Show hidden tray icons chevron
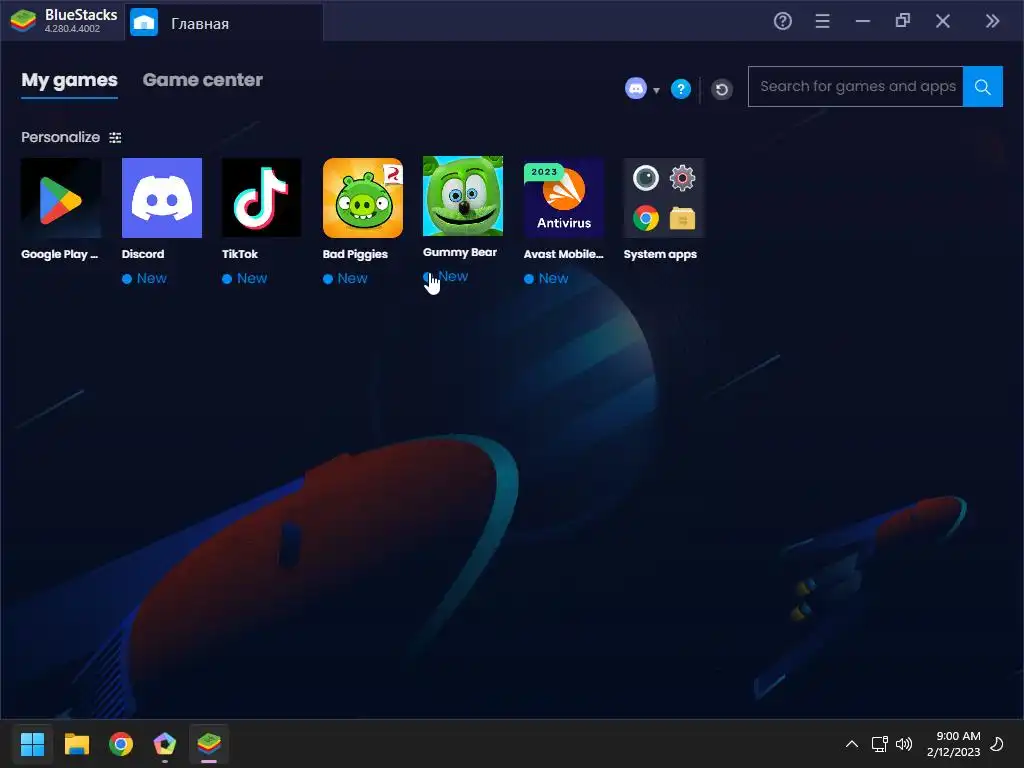Viewport: 1024px width, 768px height. pos(852,744)
